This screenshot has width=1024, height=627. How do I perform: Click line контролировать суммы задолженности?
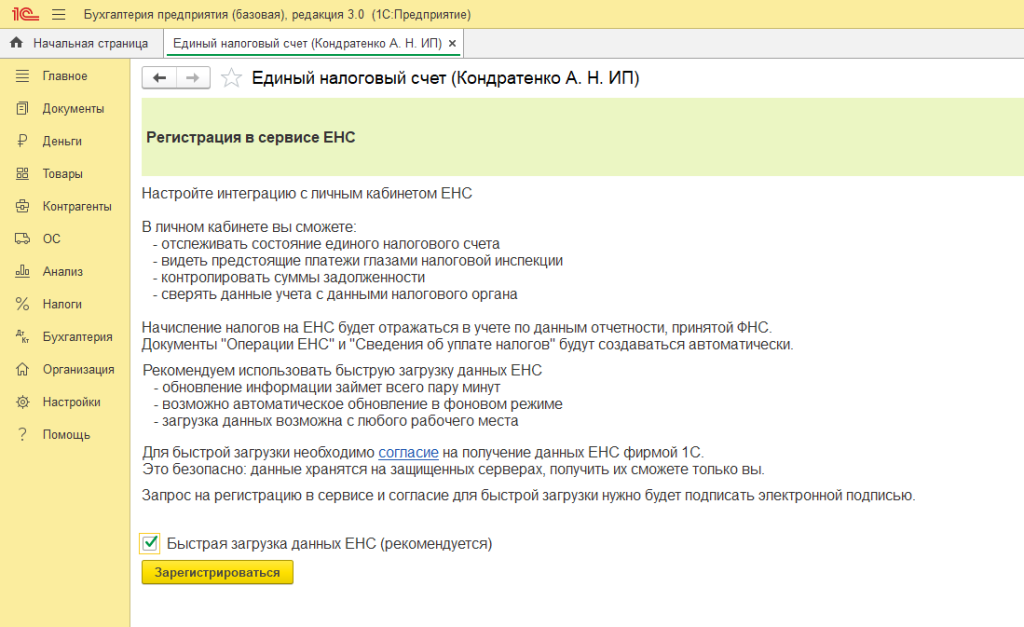(x=289, y=278)
